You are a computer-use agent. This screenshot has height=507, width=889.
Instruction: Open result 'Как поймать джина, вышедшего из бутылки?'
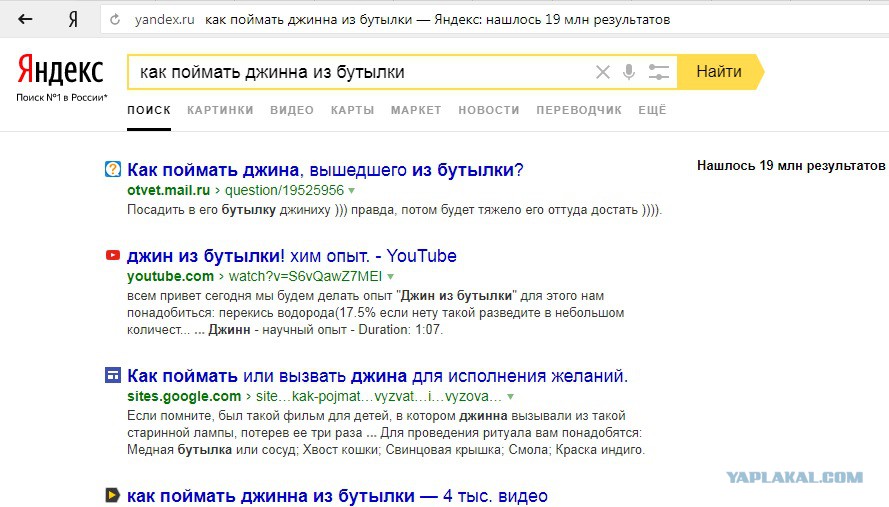click(325, 170)
